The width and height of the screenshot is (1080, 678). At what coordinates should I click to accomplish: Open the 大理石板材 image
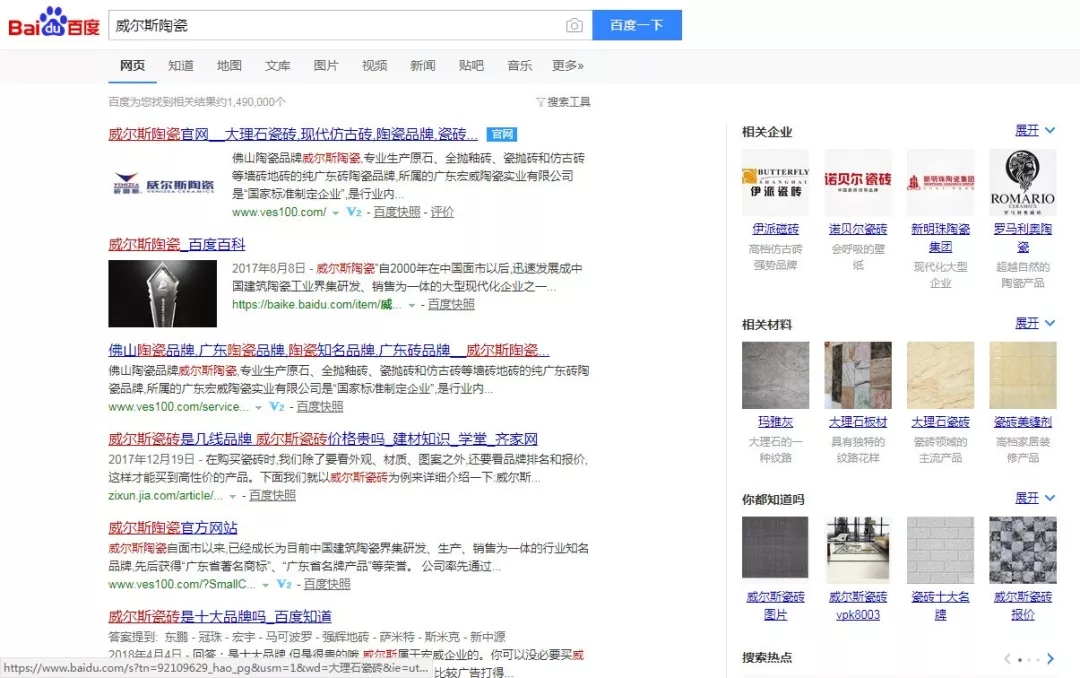858,376
